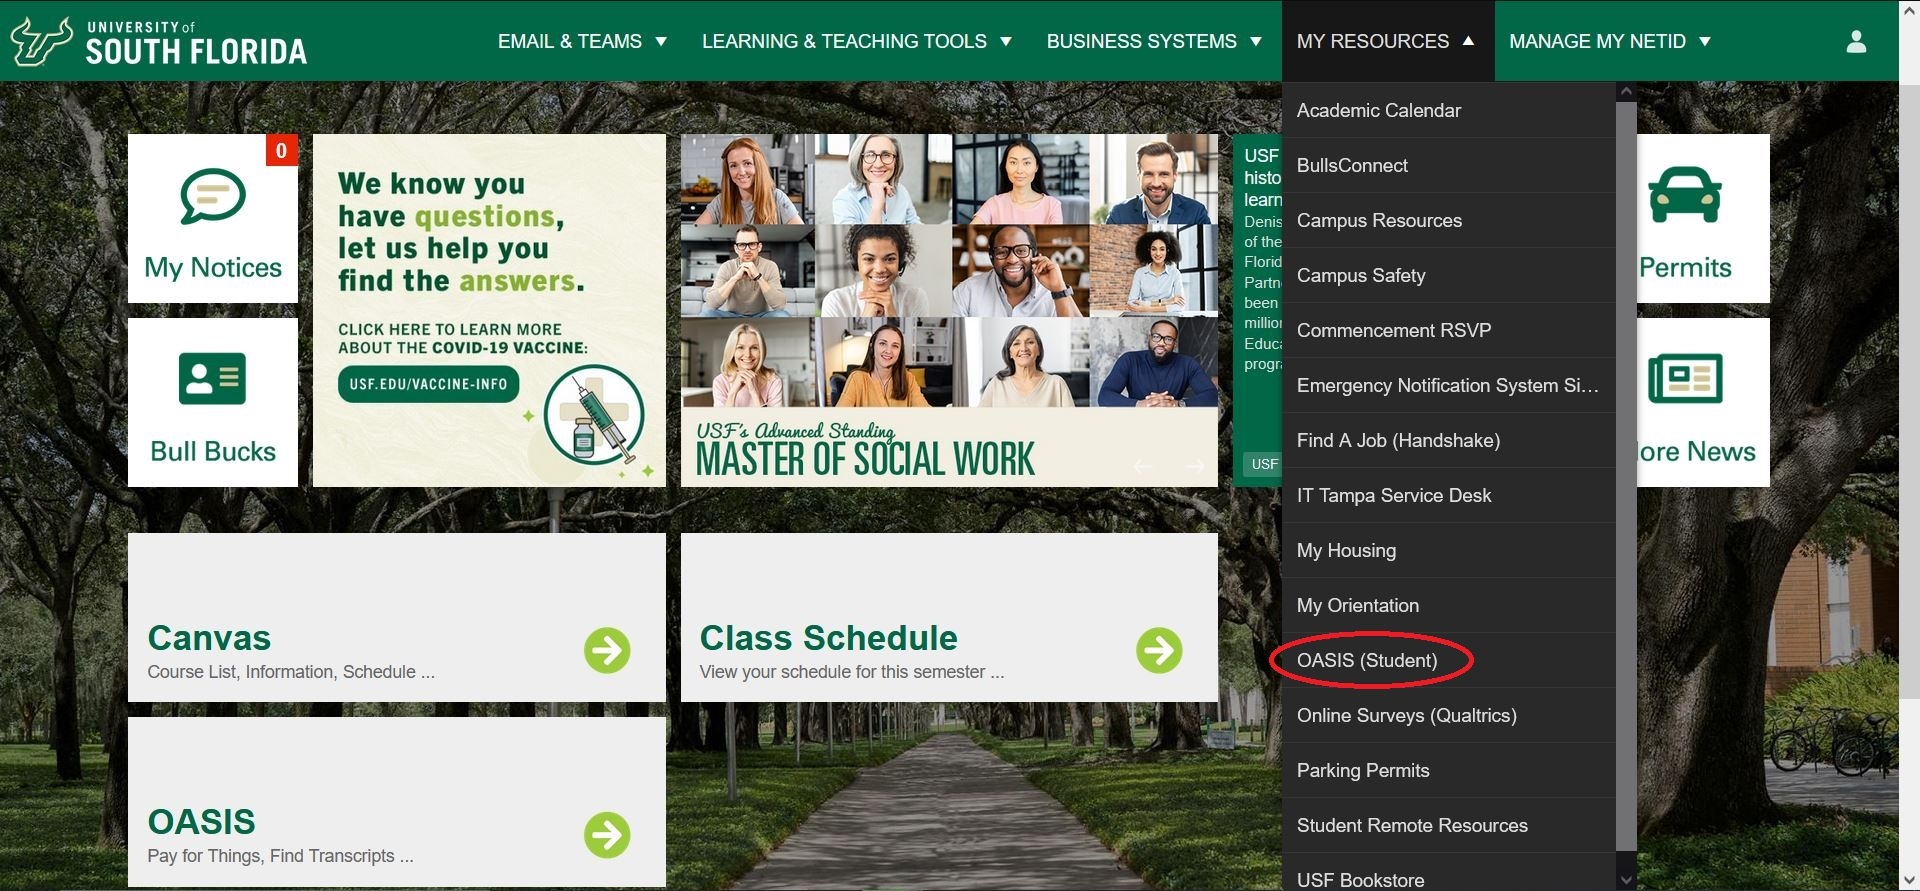Viewport: 1920px width, 891px height.
Task: Expand the Email & Teams dropdown
Action: tap(582, 41)
